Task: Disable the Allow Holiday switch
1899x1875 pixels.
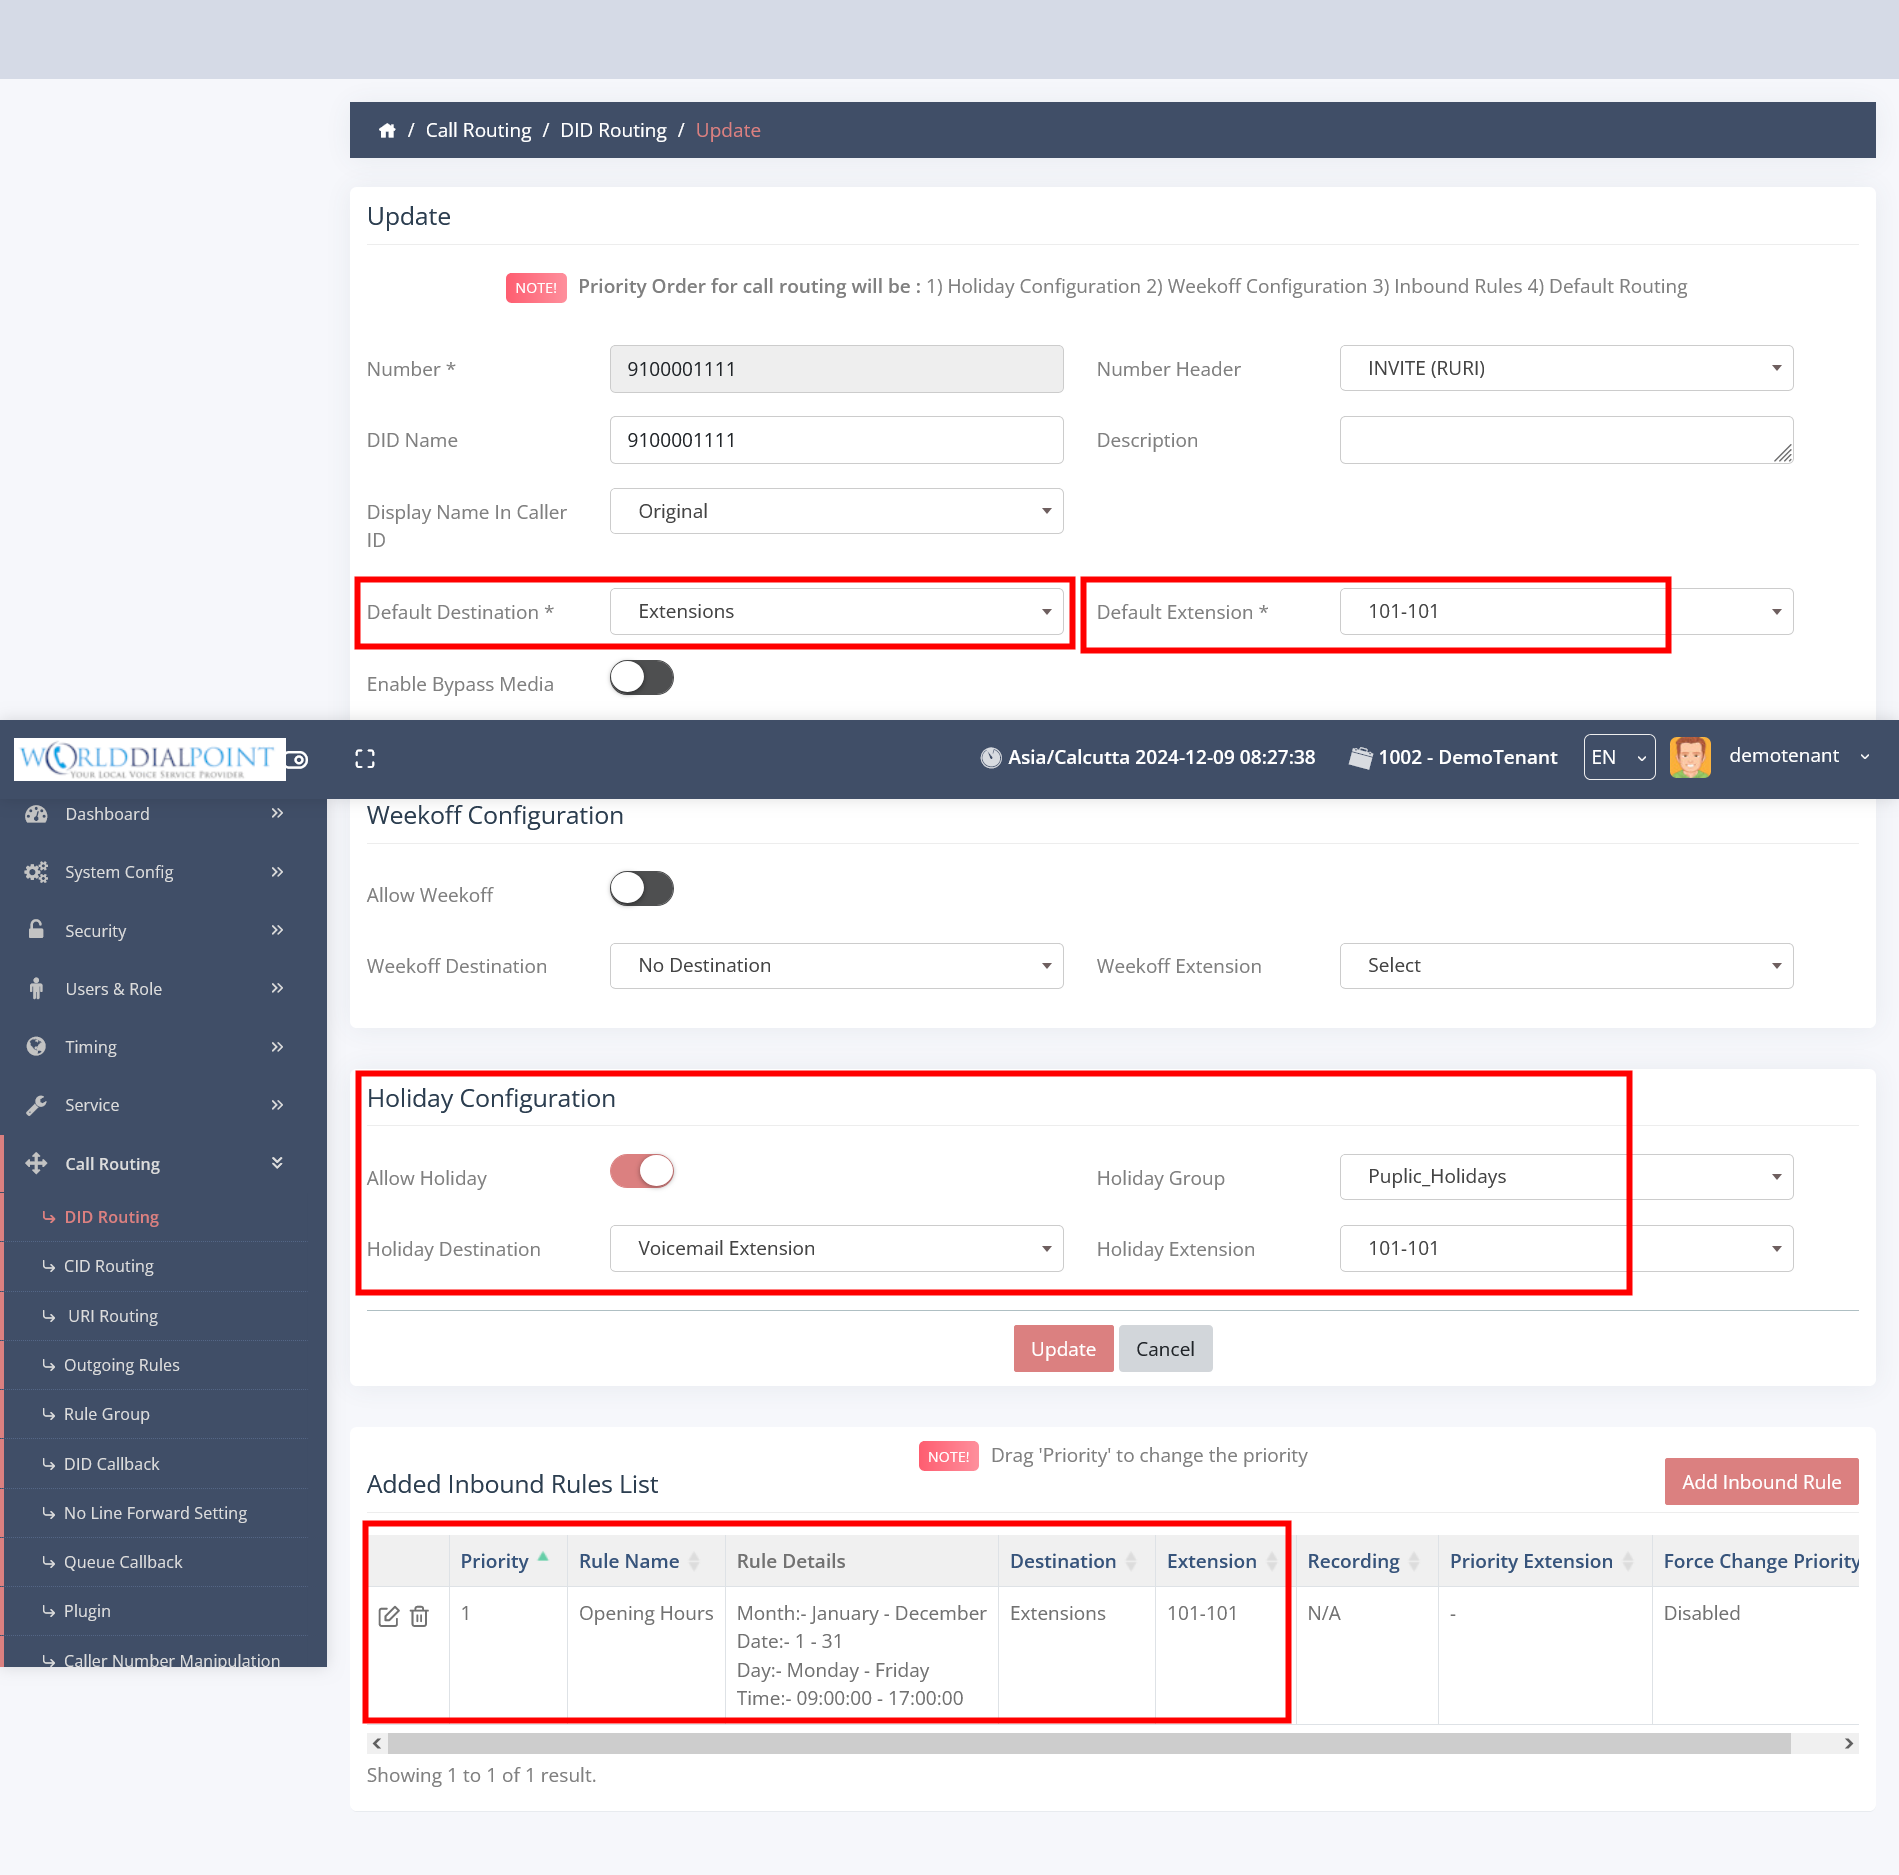Action: tap(642, 1171)
